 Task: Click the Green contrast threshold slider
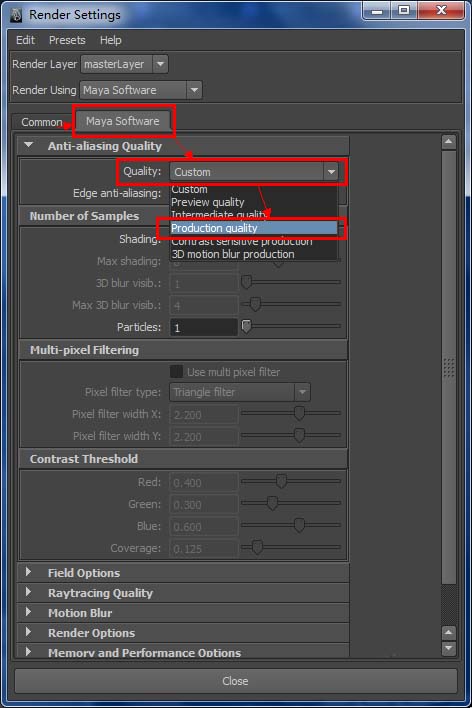click(291, 503)
